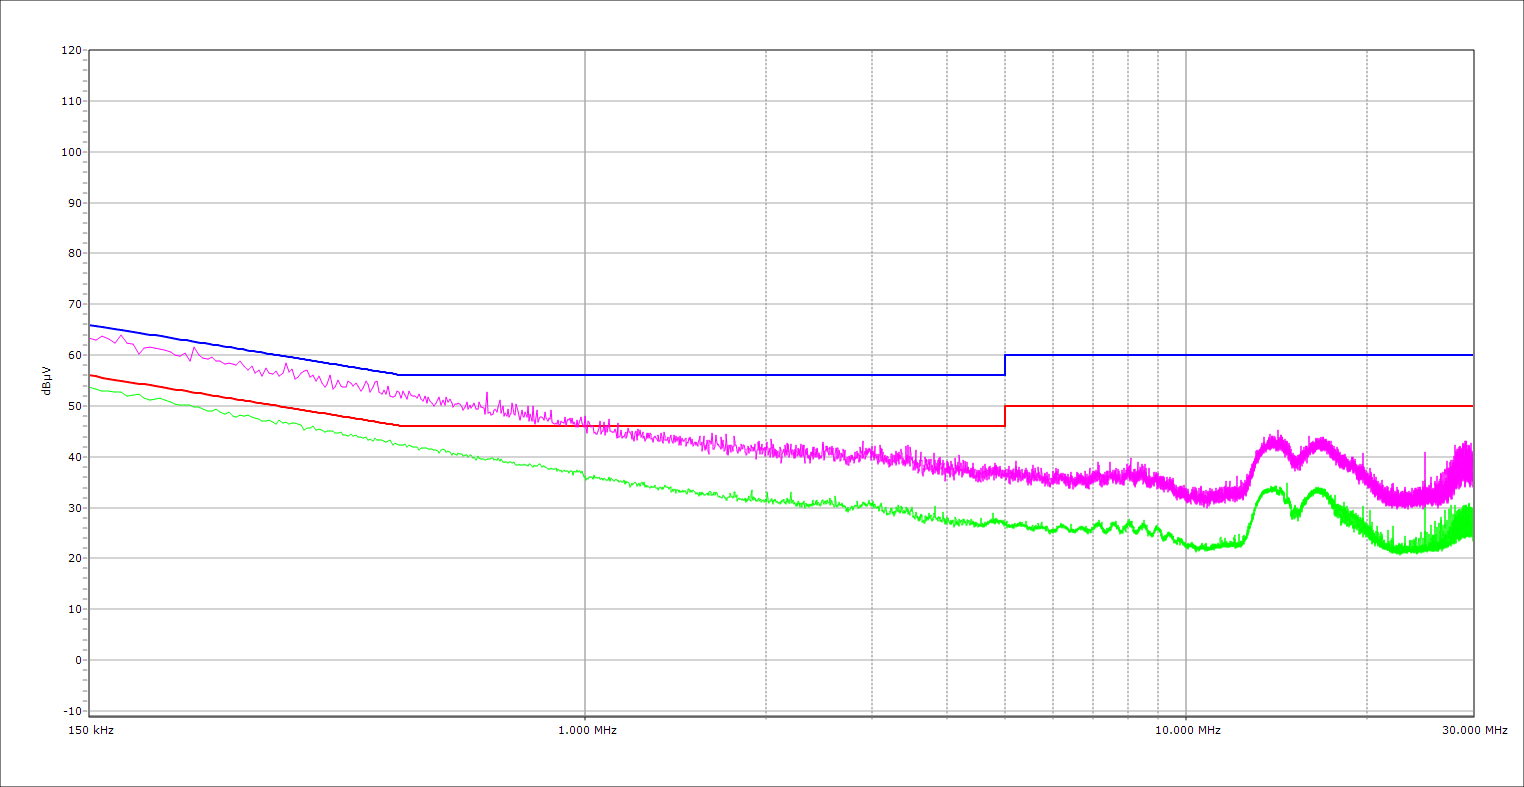Click the magenta trace start at 150 kHz
Viewport: 1524px width, 787px height.
[91, 338]
